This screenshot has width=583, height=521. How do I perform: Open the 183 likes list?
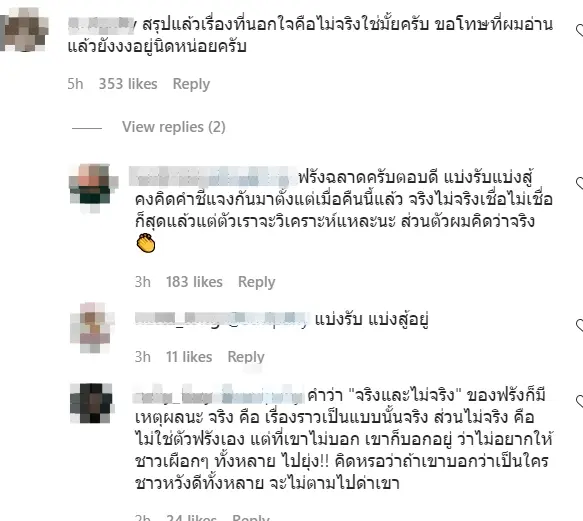(x=194, y=282)
